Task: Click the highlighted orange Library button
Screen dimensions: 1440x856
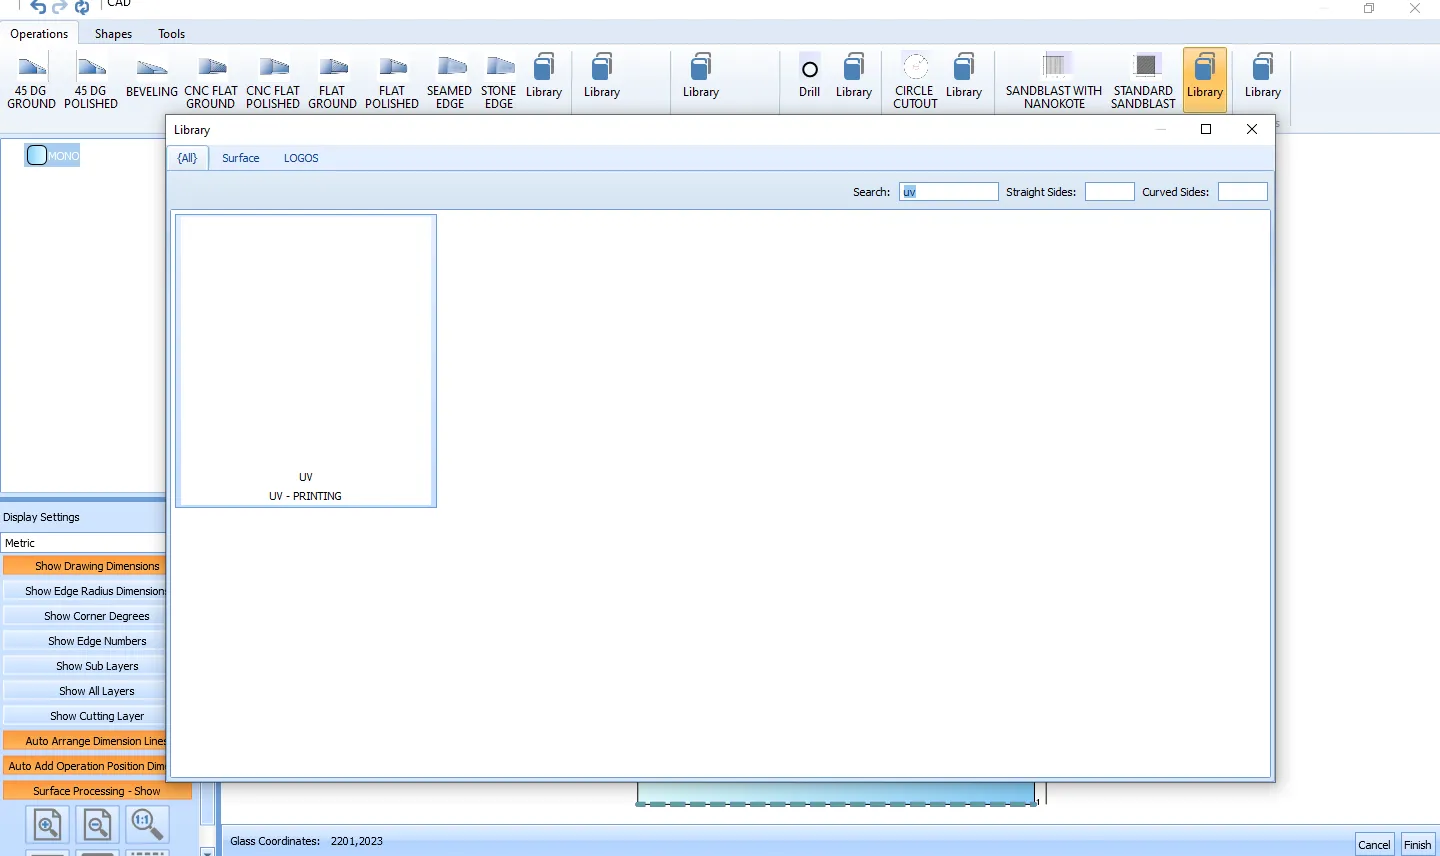Action: pos(1205,80)
